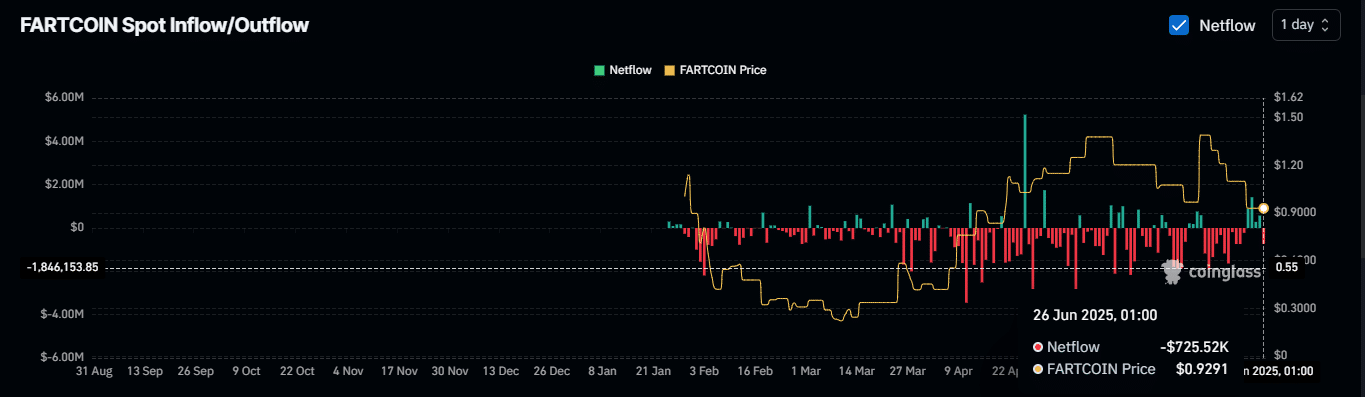Click the $0.9000 price axis label
The image size is (1365, 397).
pos(1295,212)
